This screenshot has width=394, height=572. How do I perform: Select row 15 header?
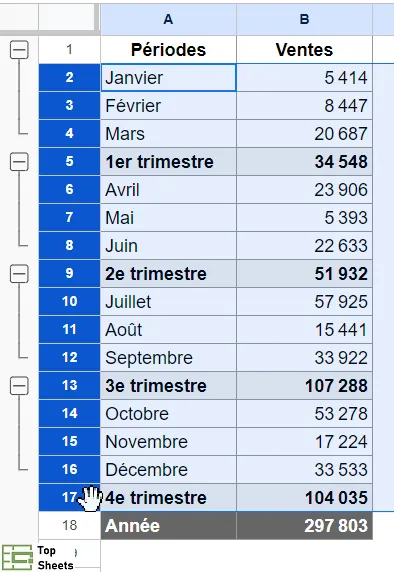coord(69,442)
